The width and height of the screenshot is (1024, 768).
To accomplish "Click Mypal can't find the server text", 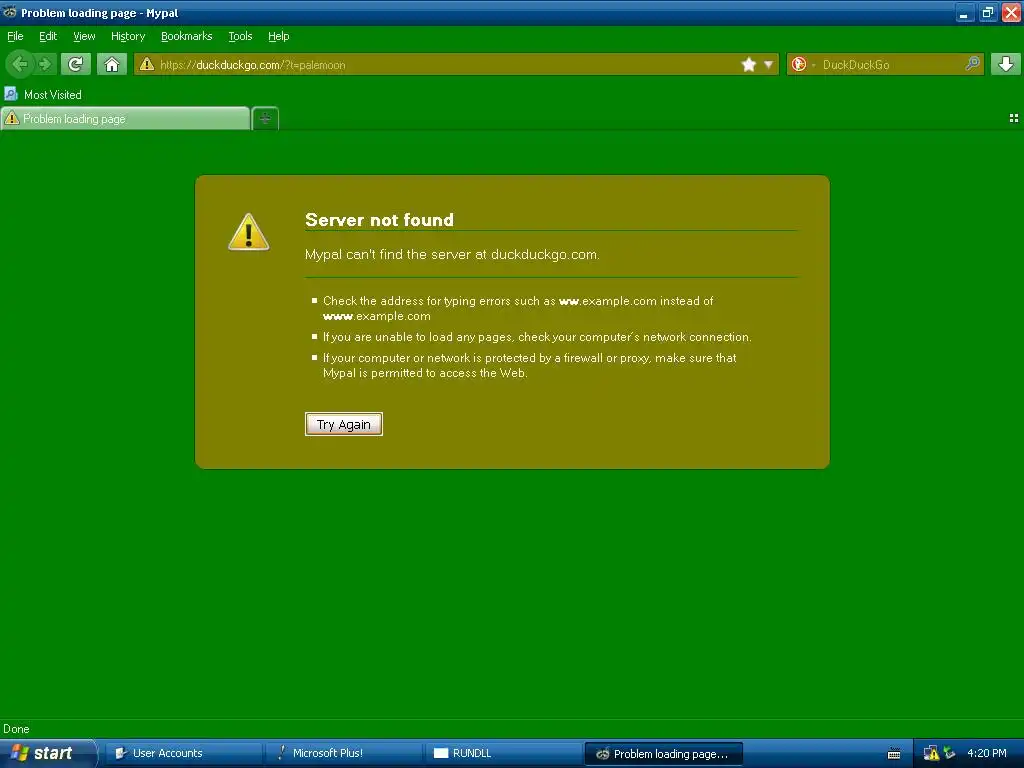I will point(452,254).
